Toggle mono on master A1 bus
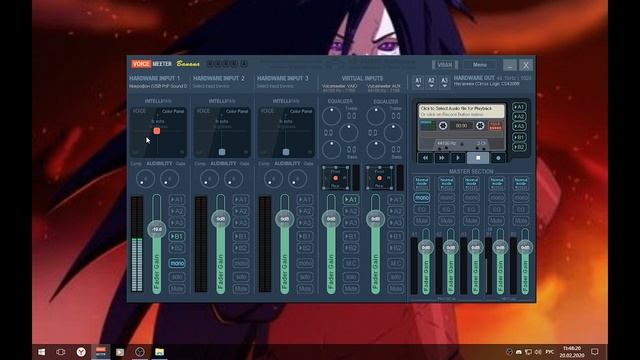Viewport: 640px width, 360px height. coord(422,198)
